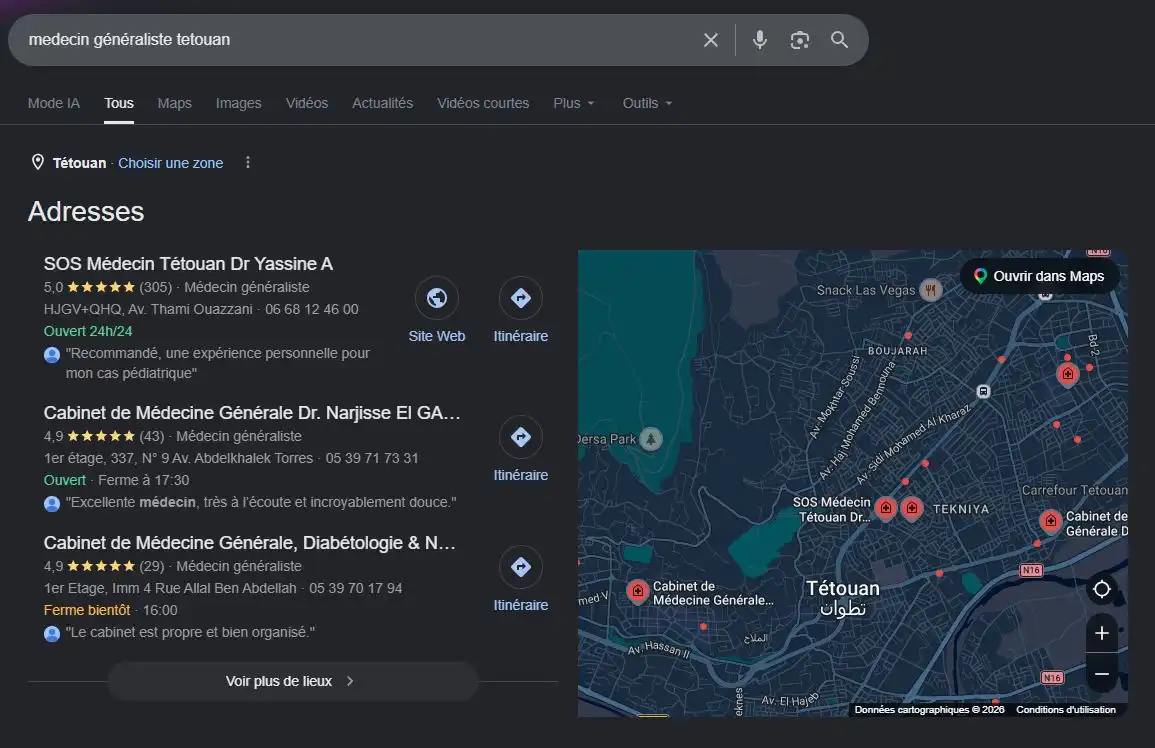Click the reviewer avatar by the "Excellente médecin" review
1155x748 pixels.
[x=52, y=503]
